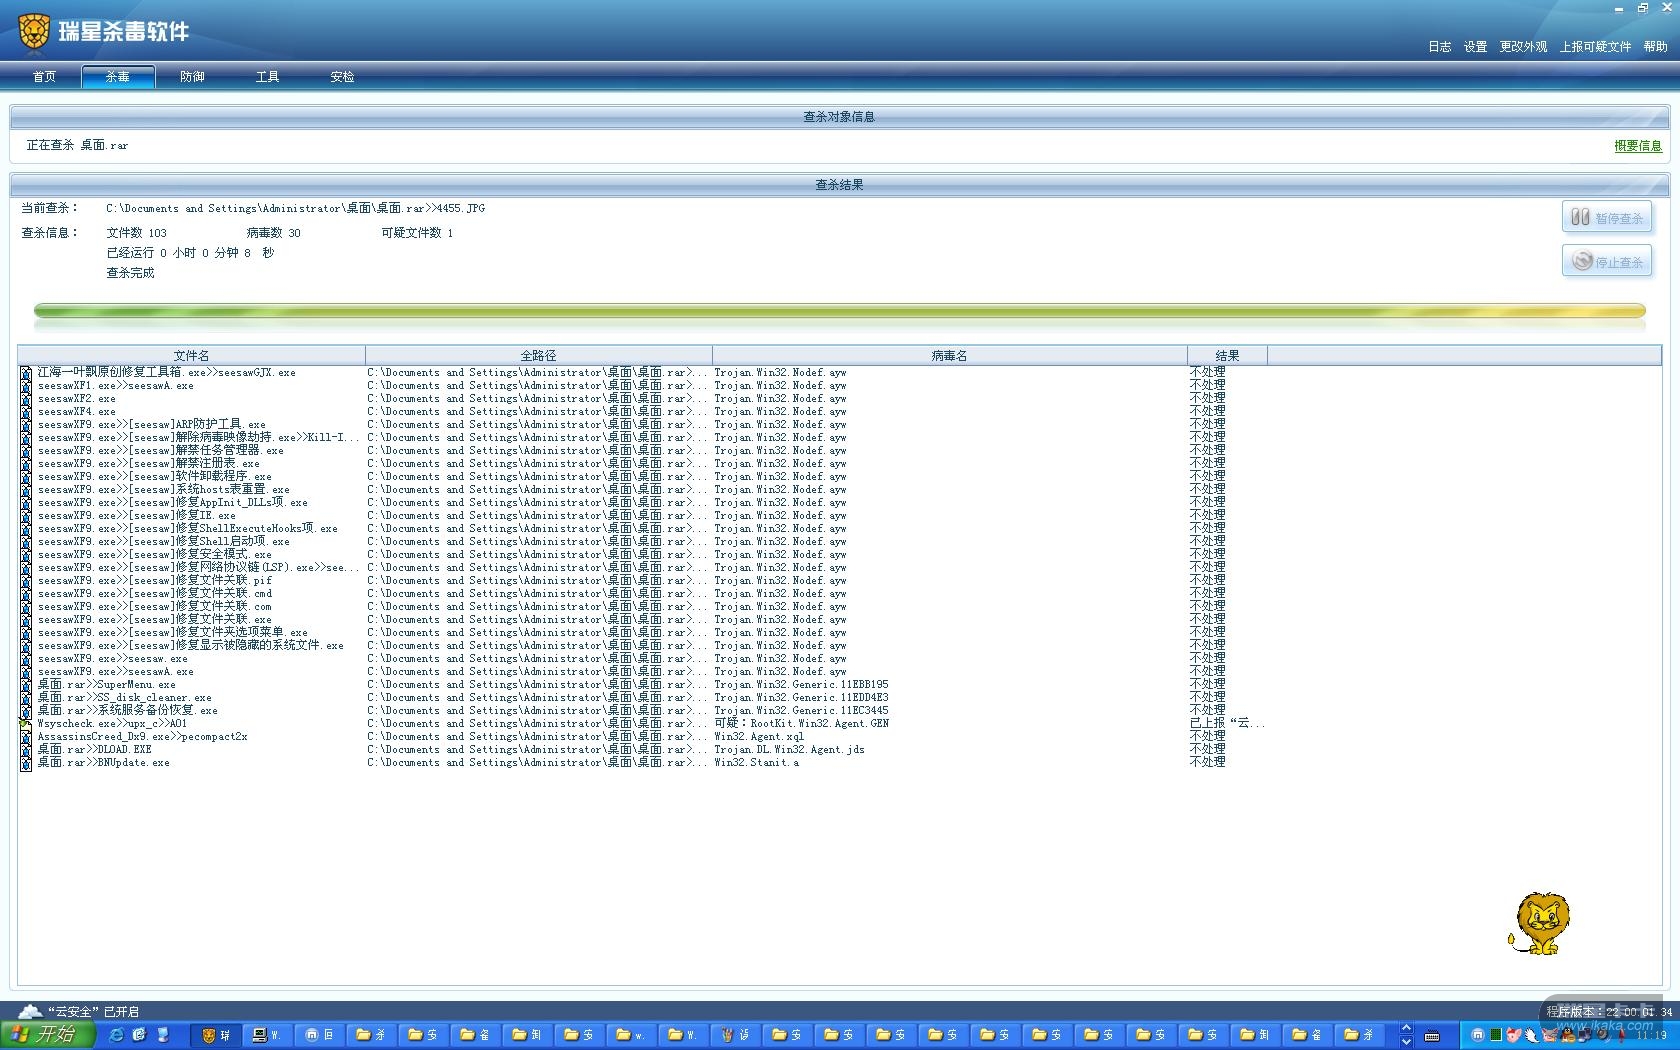This screenshot has height=1050, width=1680.
Task: Open the 安检 tab
Action: tap(342, 77)
